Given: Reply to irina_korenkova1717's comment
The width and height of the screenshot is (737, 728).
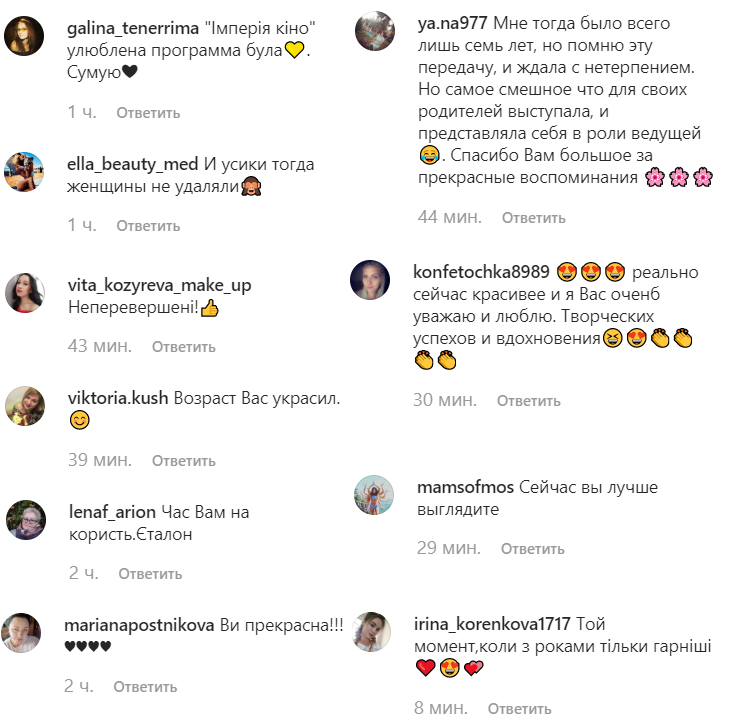Looking at the screenshot, I should [x=519, y=708].
